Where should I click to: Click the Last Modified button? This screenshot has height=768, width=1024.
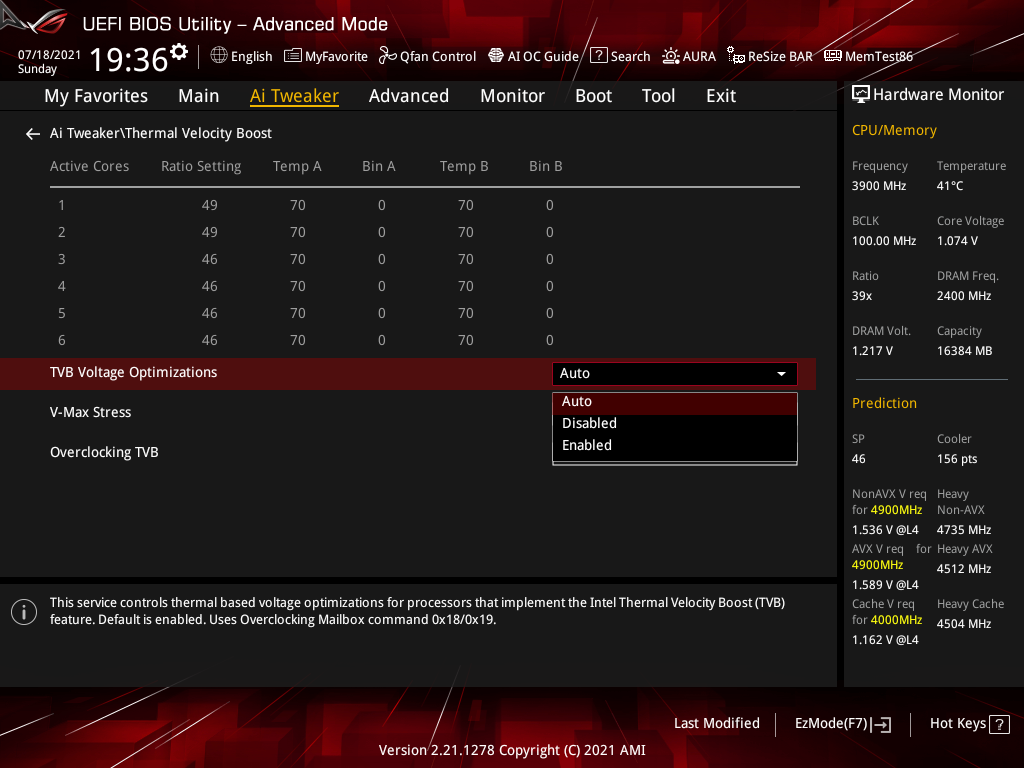pos(717,723)
